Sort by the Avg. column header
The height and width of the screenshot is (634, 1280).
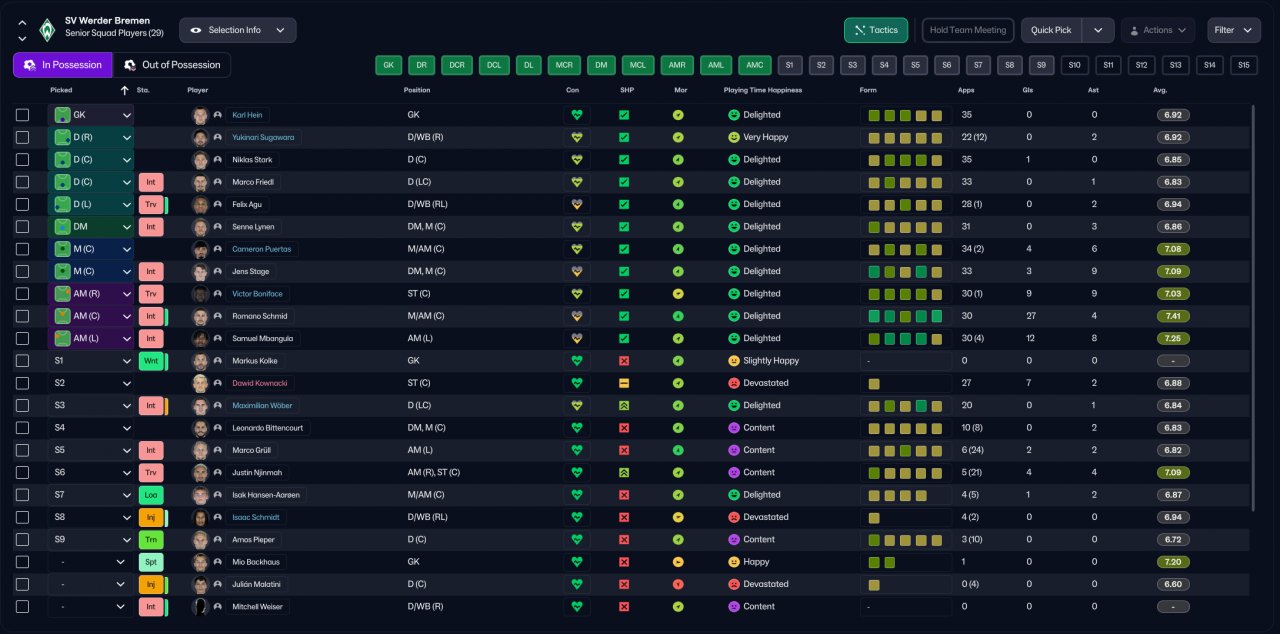[x=1161, y=90]
